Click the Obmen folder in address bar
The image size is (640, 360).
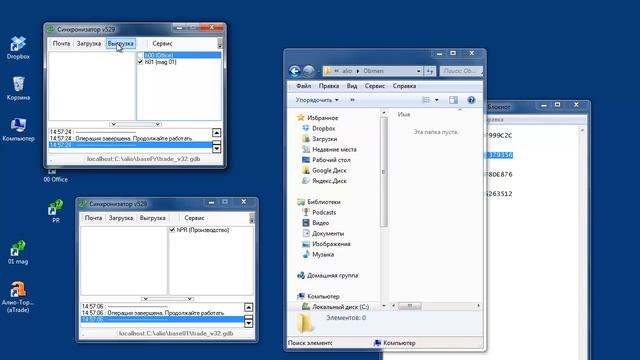(x=373, y=71)
